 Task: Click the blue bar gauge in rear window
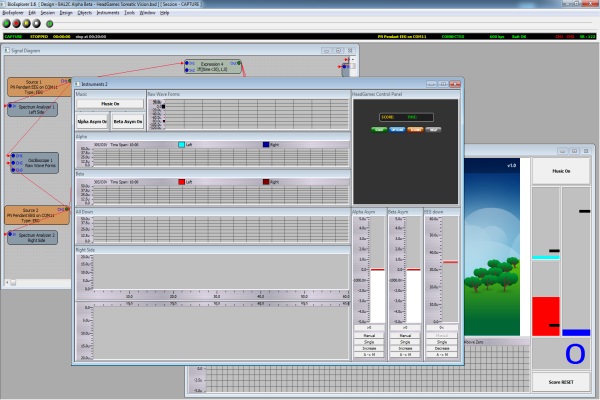[x=576, y=333]
